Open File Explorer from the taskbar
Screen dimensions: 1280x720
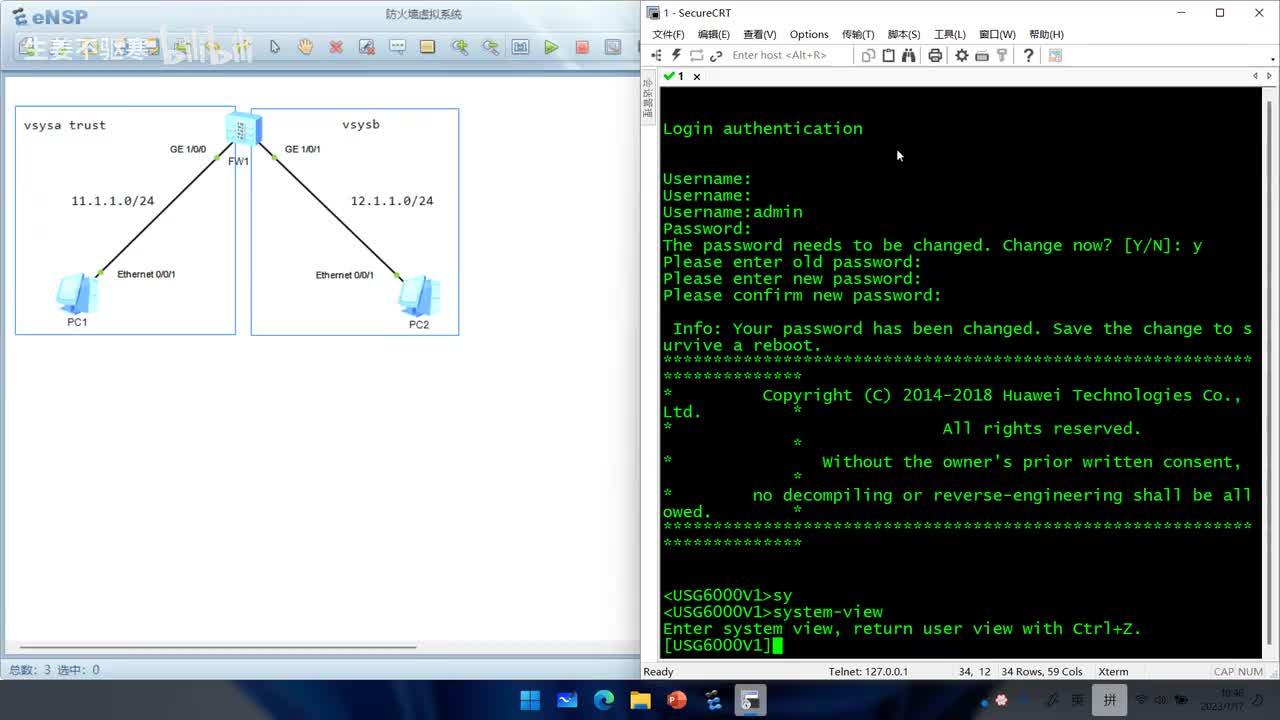[640, 700]
